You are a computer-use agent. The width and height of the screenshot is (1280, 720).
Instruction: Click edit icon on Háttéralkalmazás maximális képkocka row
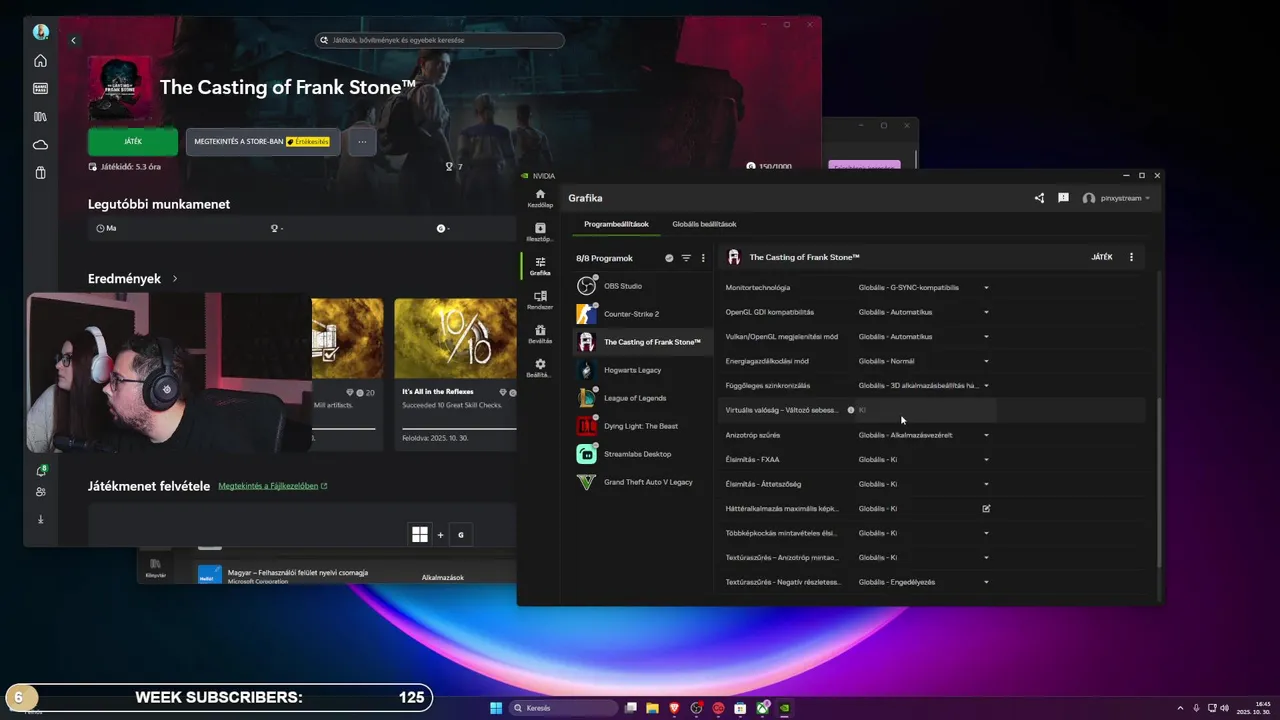point(986,508)
